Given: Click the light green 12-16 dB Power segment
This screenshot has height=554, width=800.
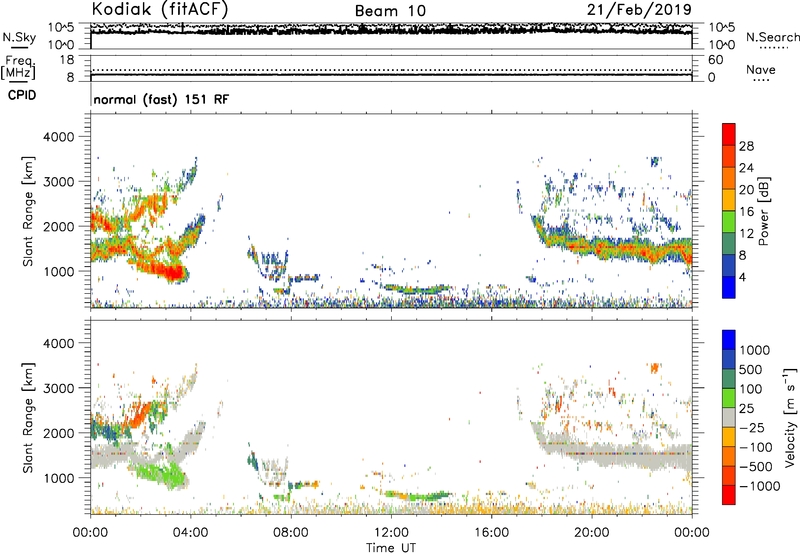Looking at the screenshot, I should point(729,222).
